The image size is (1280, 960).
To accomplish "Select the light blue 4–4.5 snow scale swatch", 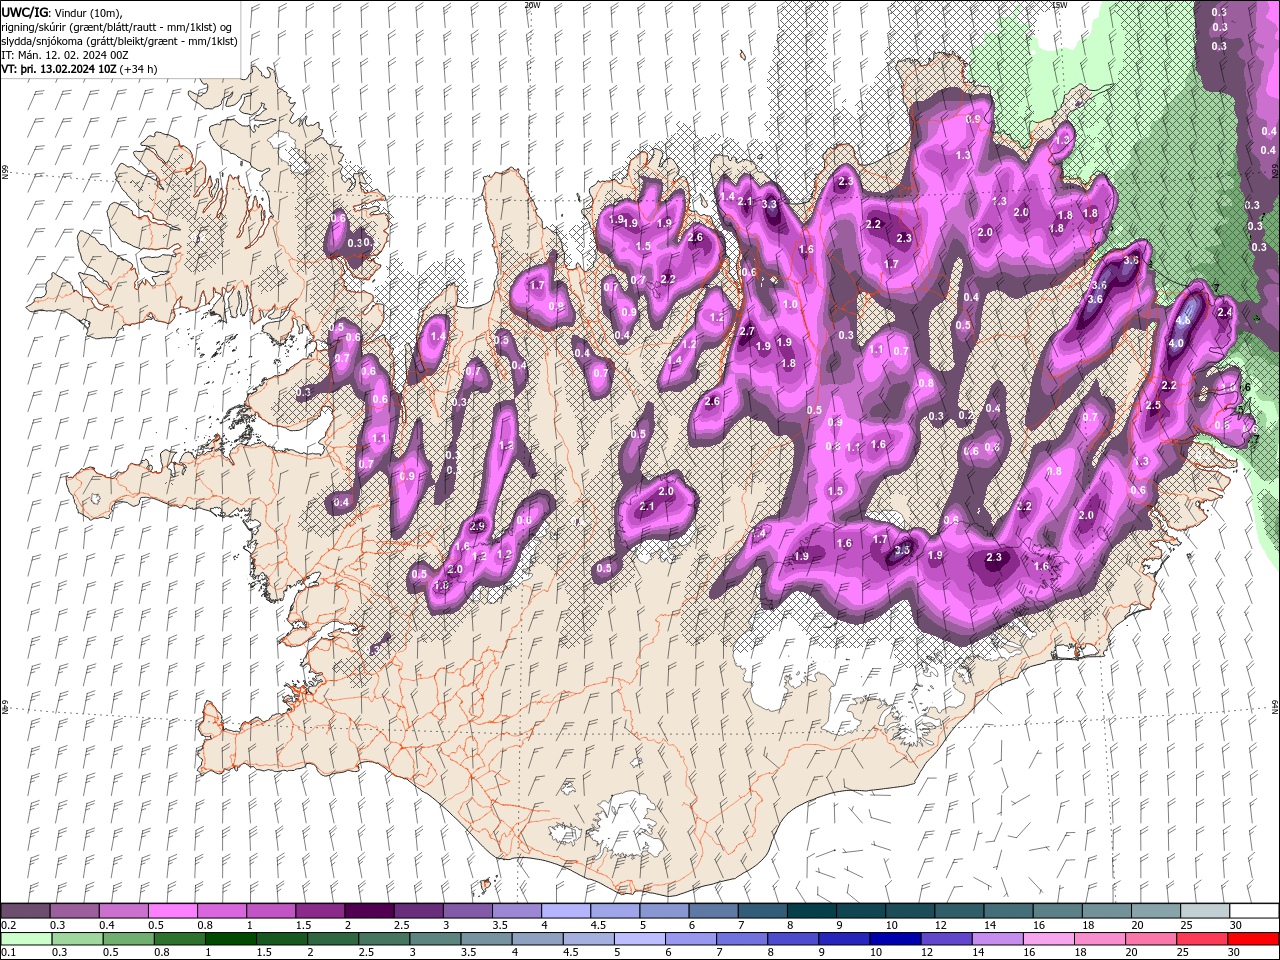I will click(565, 911).
